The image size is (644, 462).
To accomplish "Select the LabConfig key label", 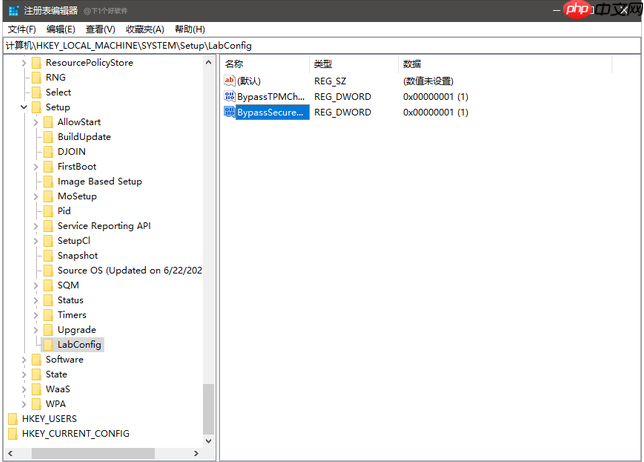I will (79, 345).
